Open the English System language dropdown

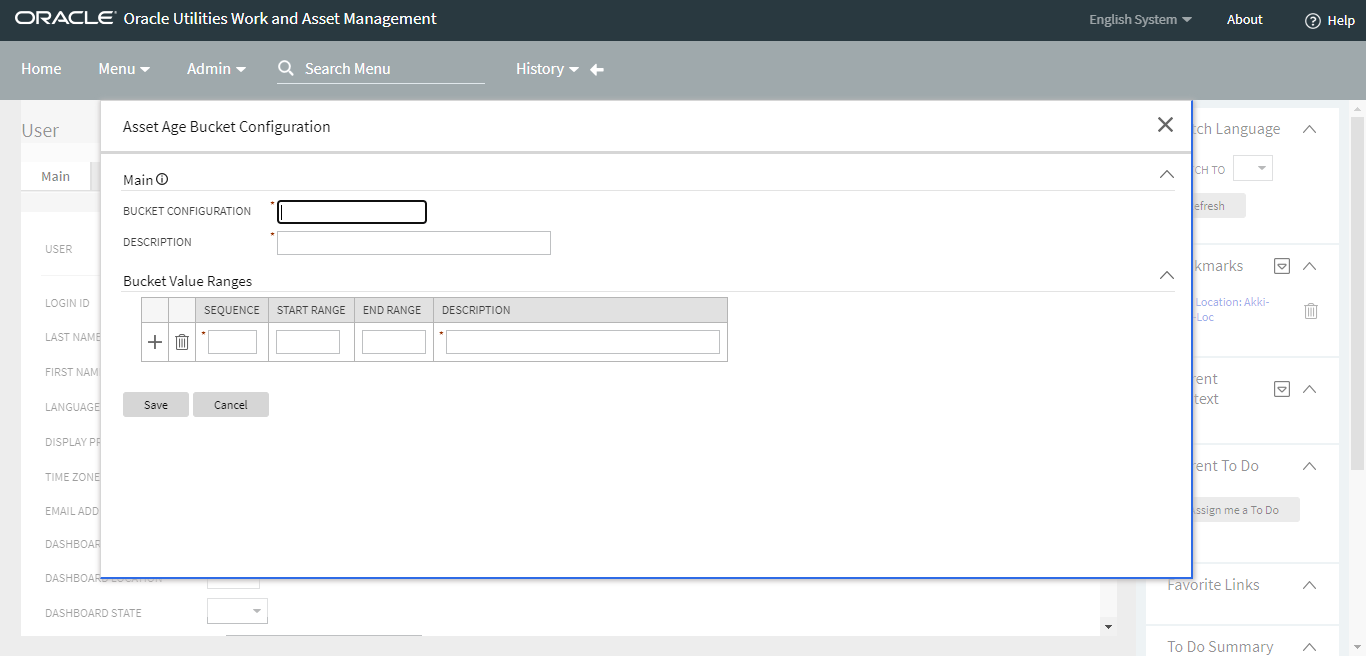click(x=1139, y=19)
